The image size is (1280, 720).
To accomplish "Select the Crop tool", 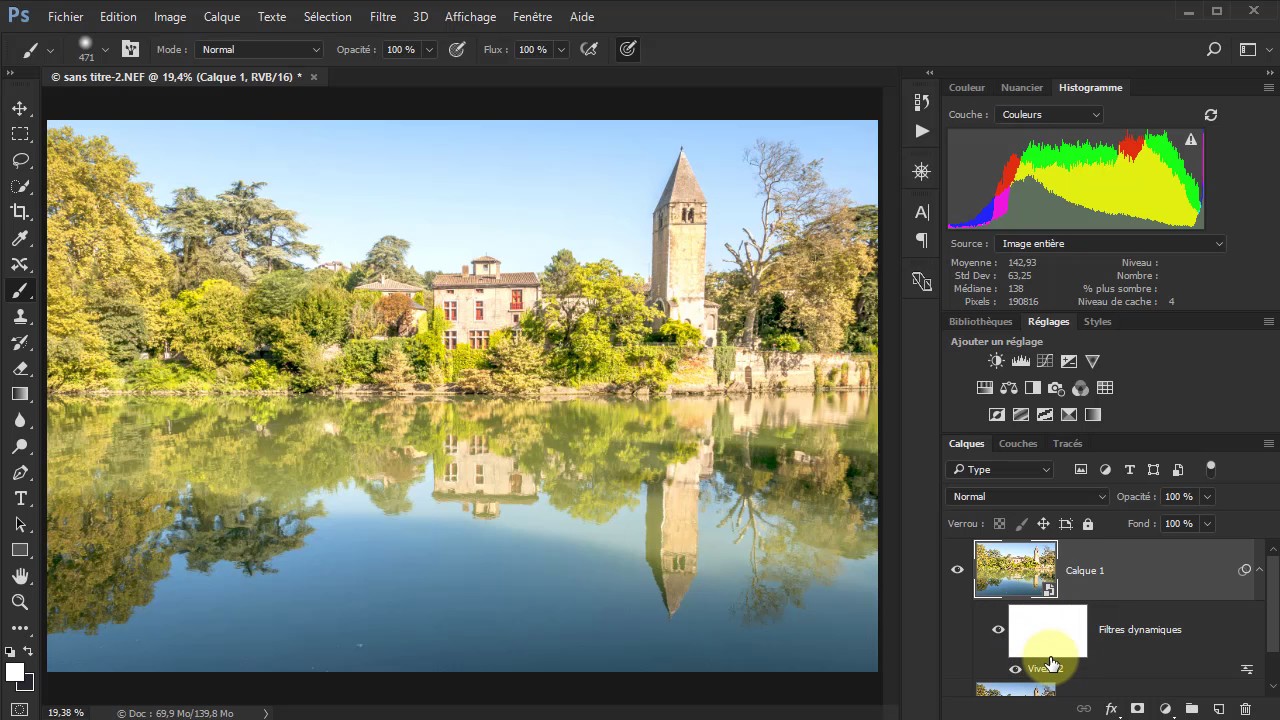I will pyautogui.click(x=20, y=212).
